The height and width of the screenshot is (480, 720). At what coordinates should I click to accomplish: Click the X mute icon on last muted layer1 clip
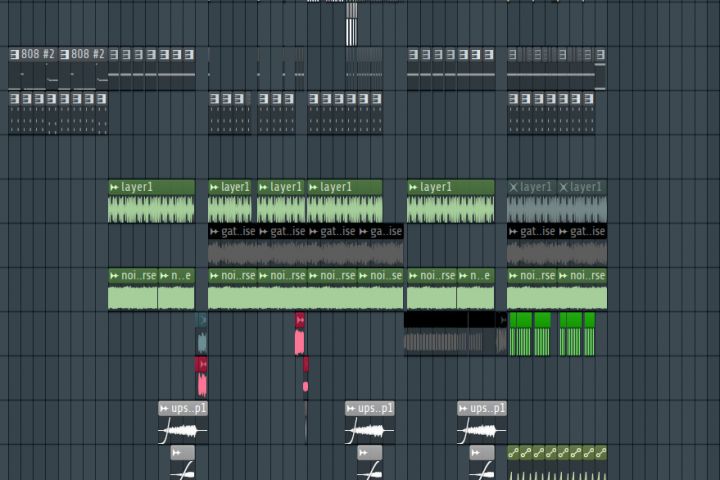pos(563,187)
